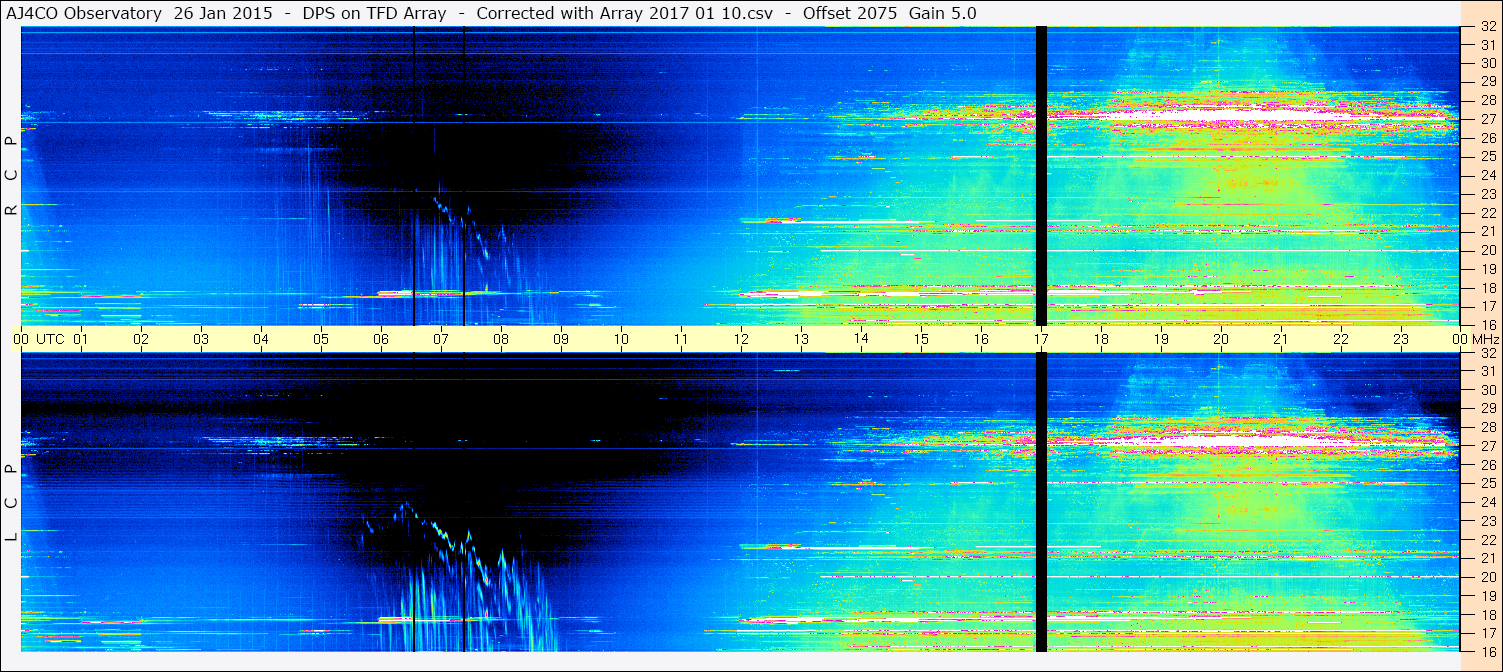
Task: Click the 18 hour label on UTC axis
Action: click(x=1101, y=339)
